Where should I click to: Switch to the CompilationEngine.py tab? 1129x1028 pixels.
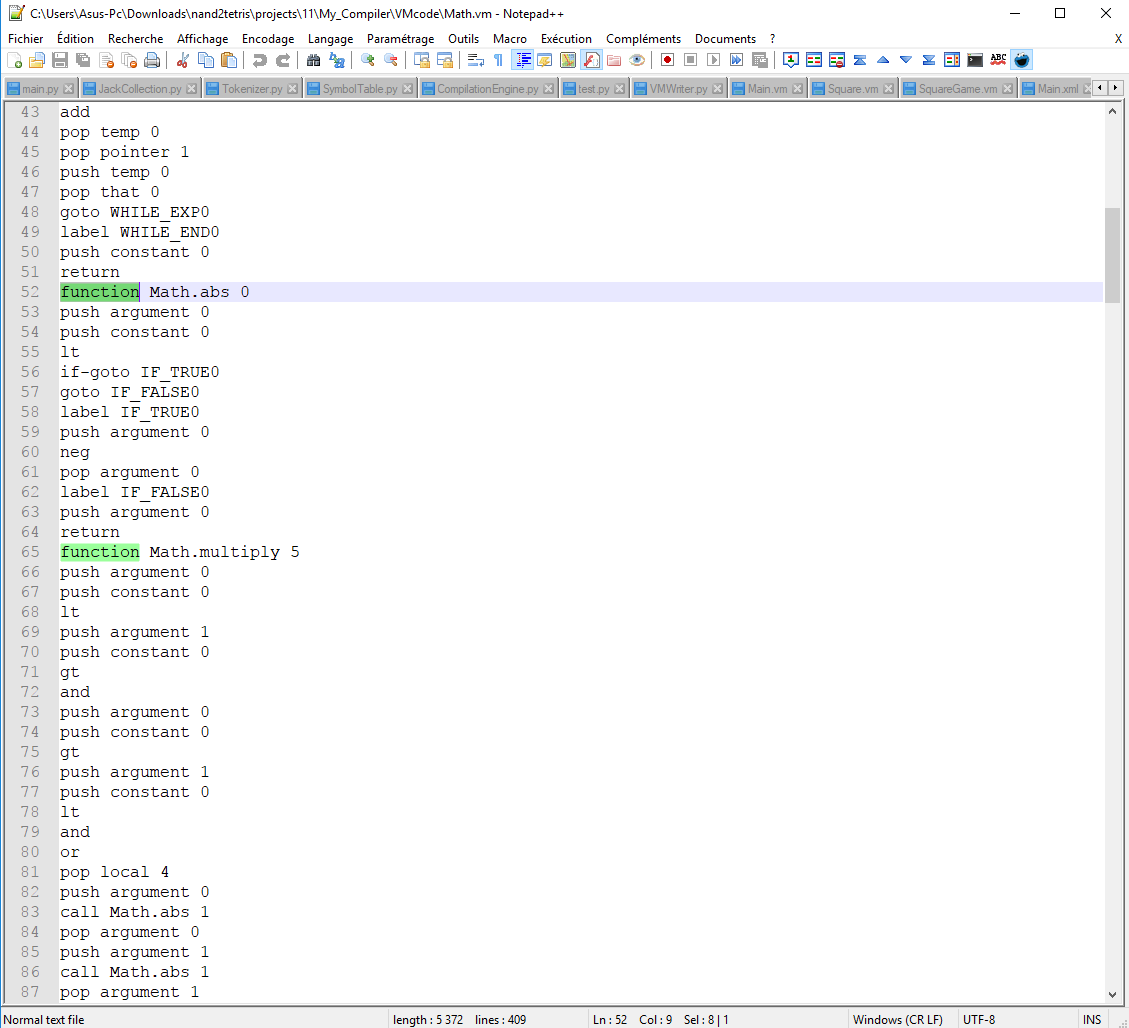click(x=487, y=89)
